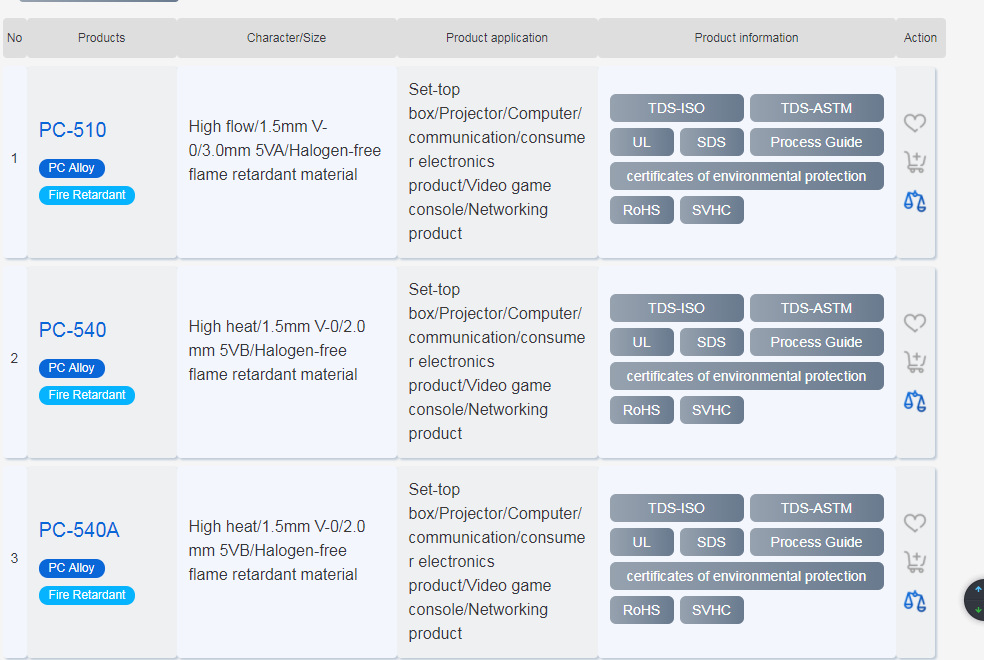The height and width of the screenshot is (660, 984).
Task: Click the PC Alloy tag under PC-510
Action: click(x=72, y=168)
